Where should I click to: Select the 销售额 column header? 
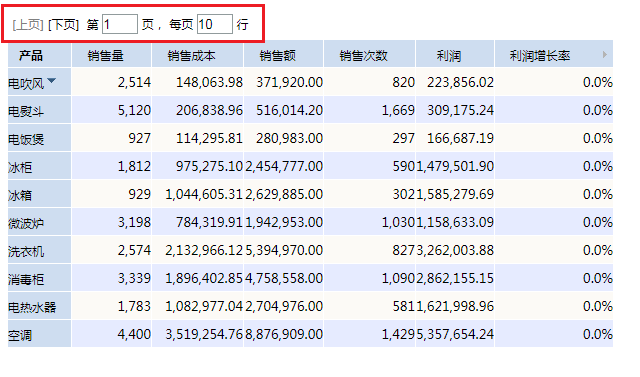coord(284,54)
